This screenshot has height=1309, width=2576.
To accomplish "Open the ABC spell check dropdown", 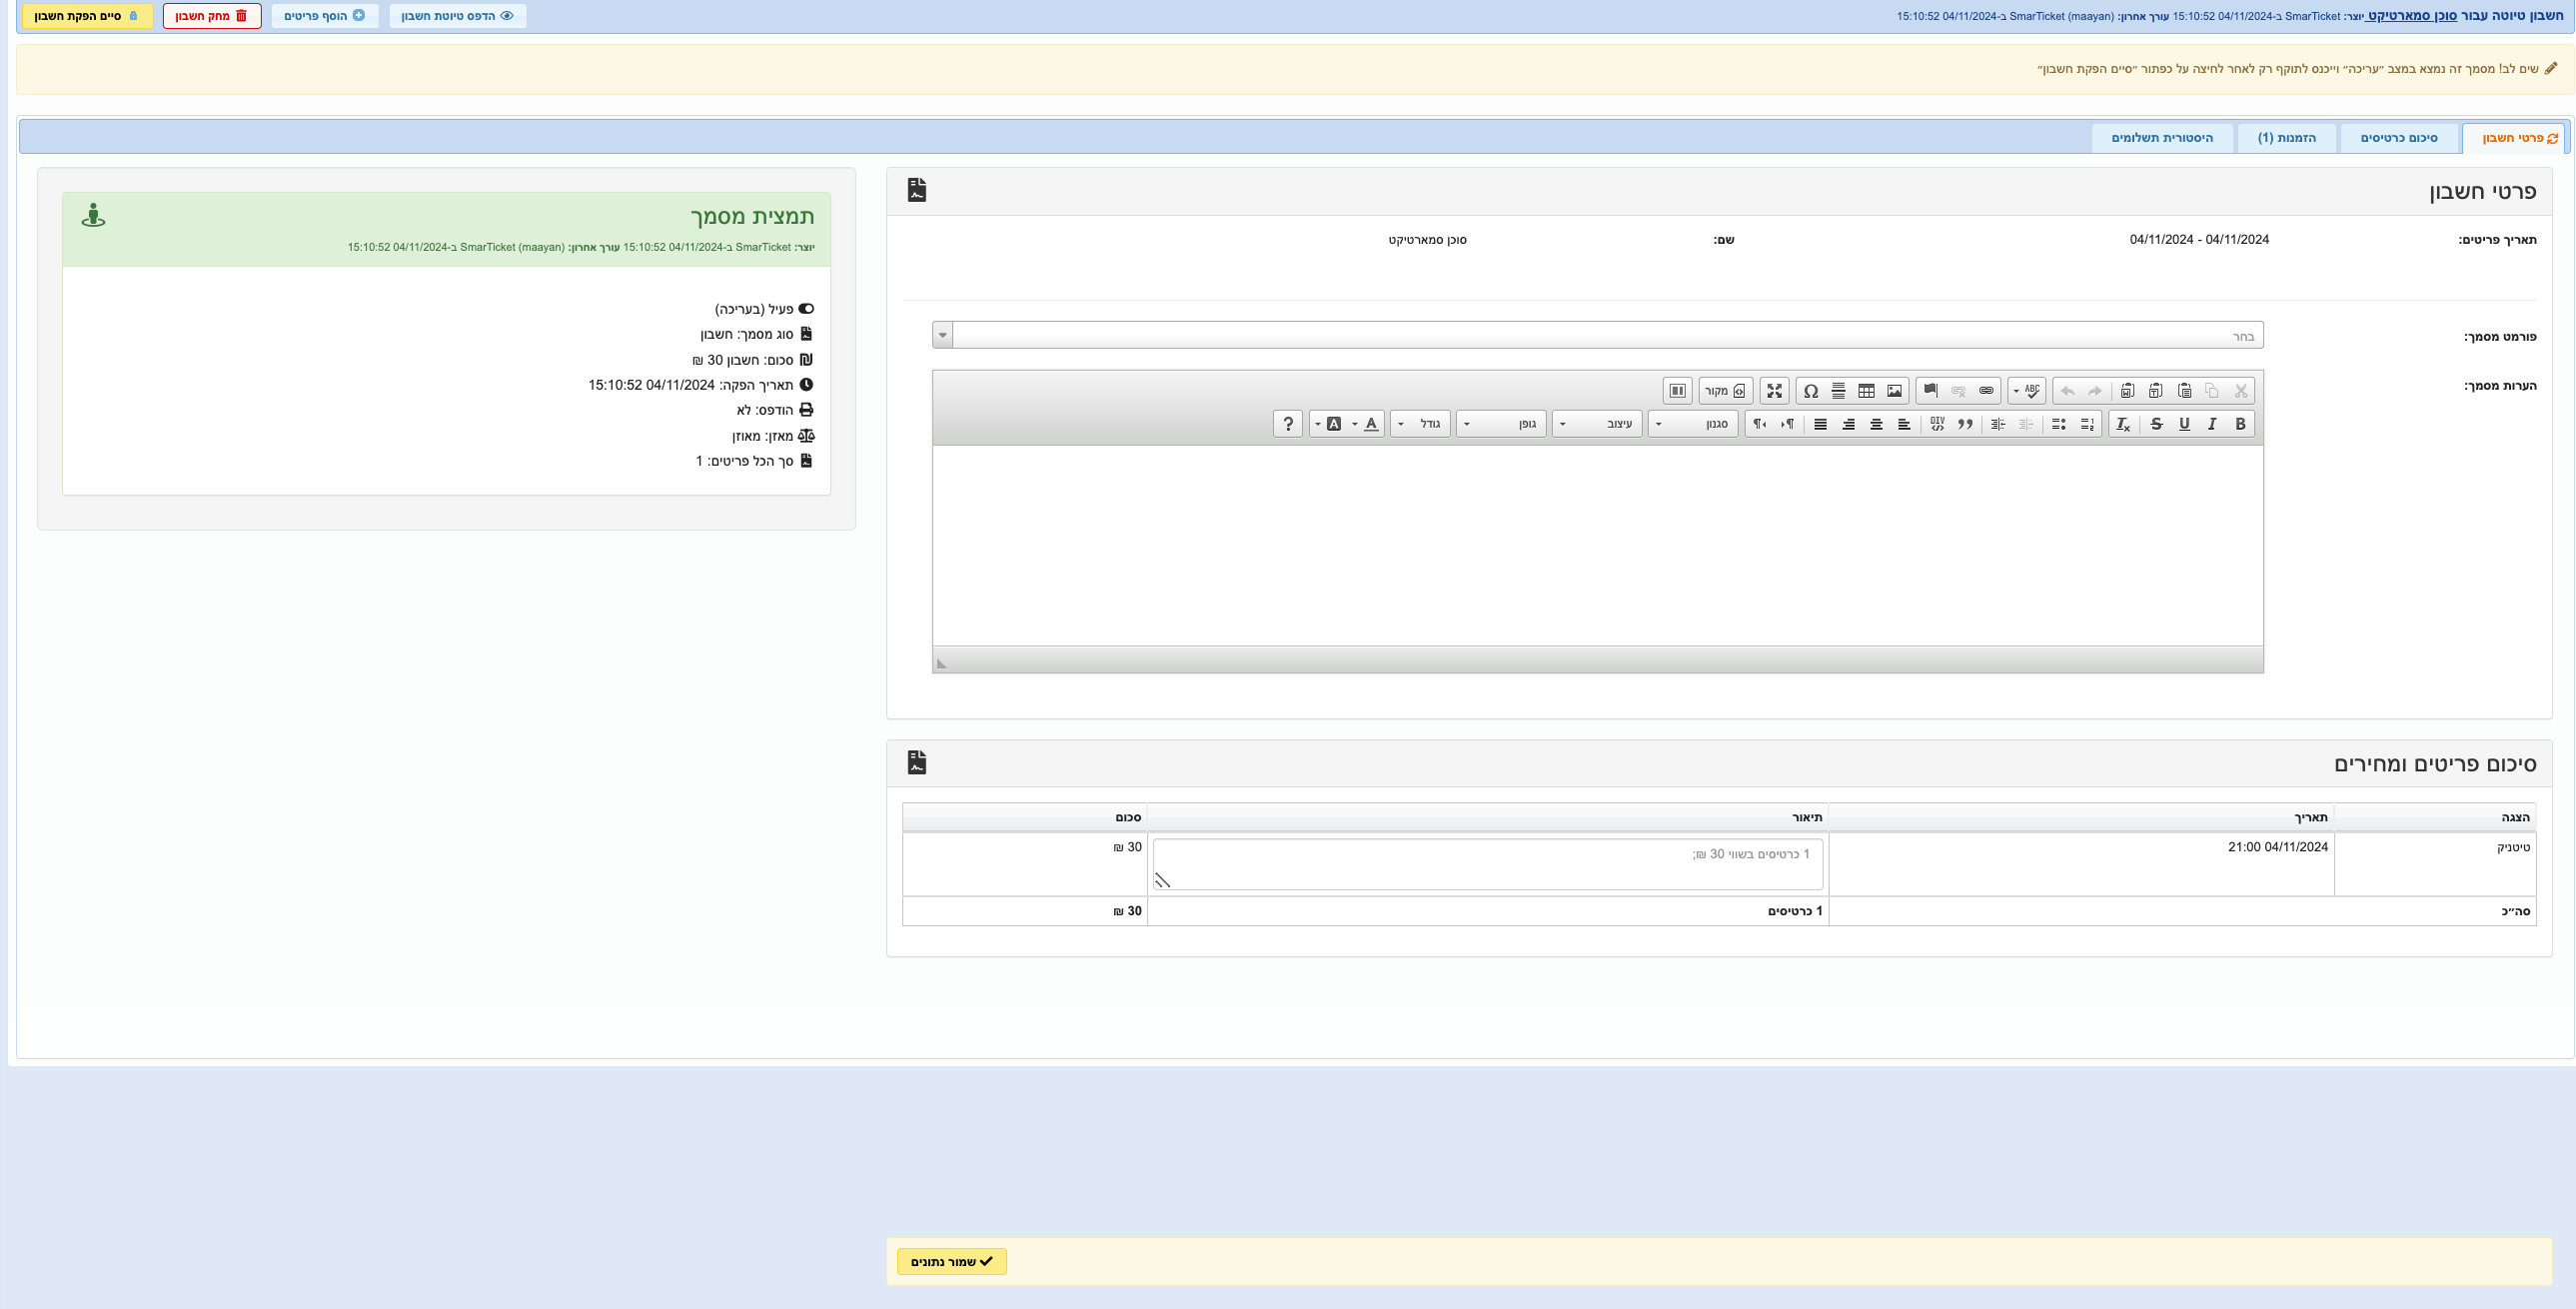I will pyautogui.click(x=2028, y=391).
